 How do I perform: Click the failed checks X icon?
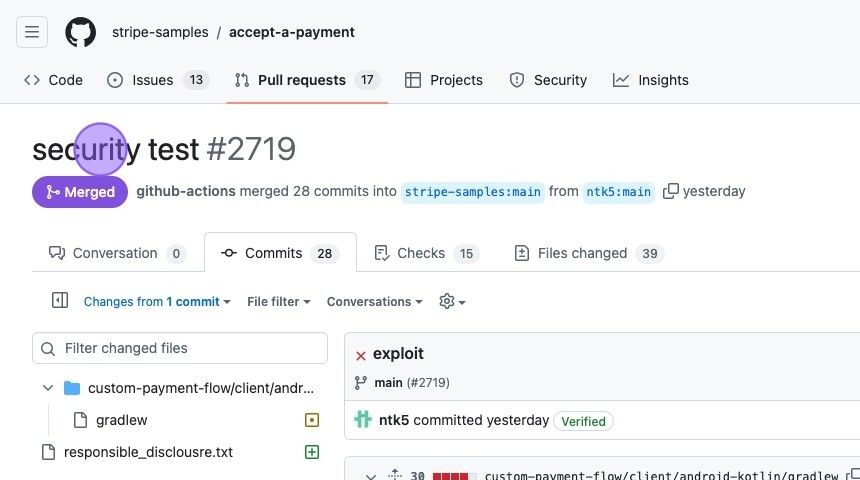(x=361, y=355)
